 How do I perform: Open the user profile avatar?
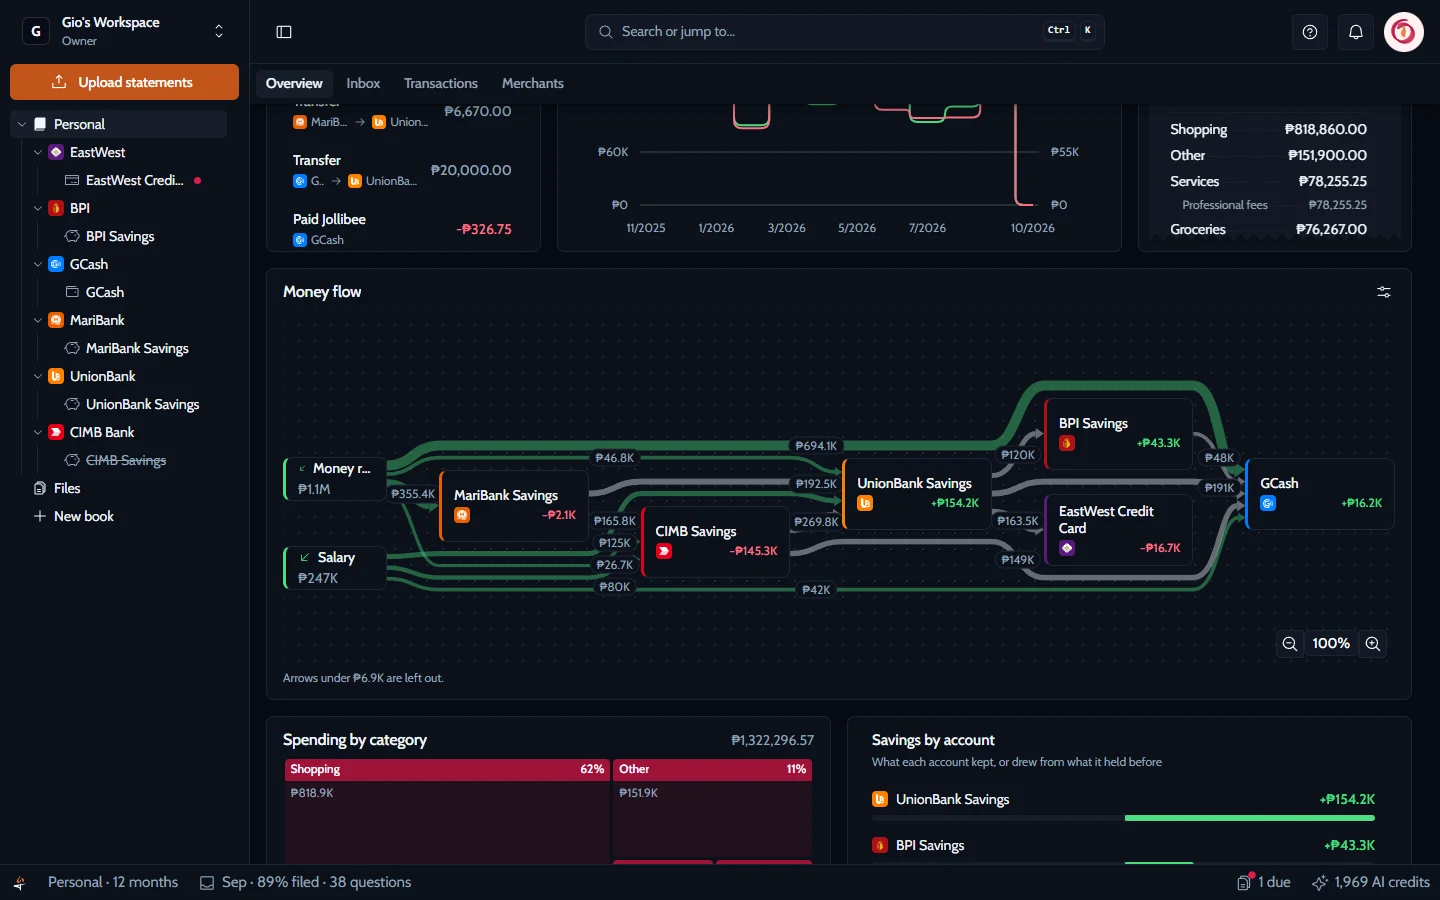[x=1404, y=32]
